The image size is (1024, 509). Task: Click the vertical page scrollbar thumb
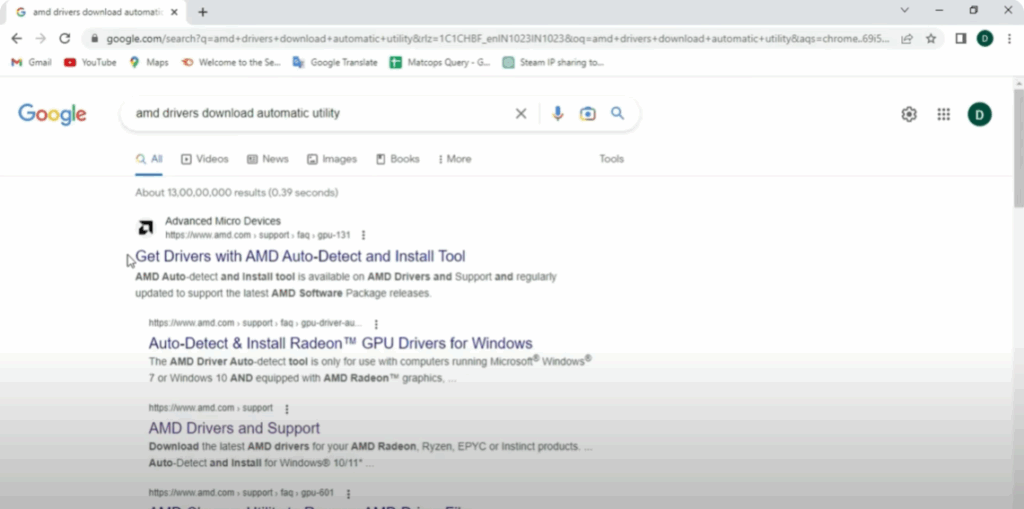pyautogui.click(x=1018, y=149)
